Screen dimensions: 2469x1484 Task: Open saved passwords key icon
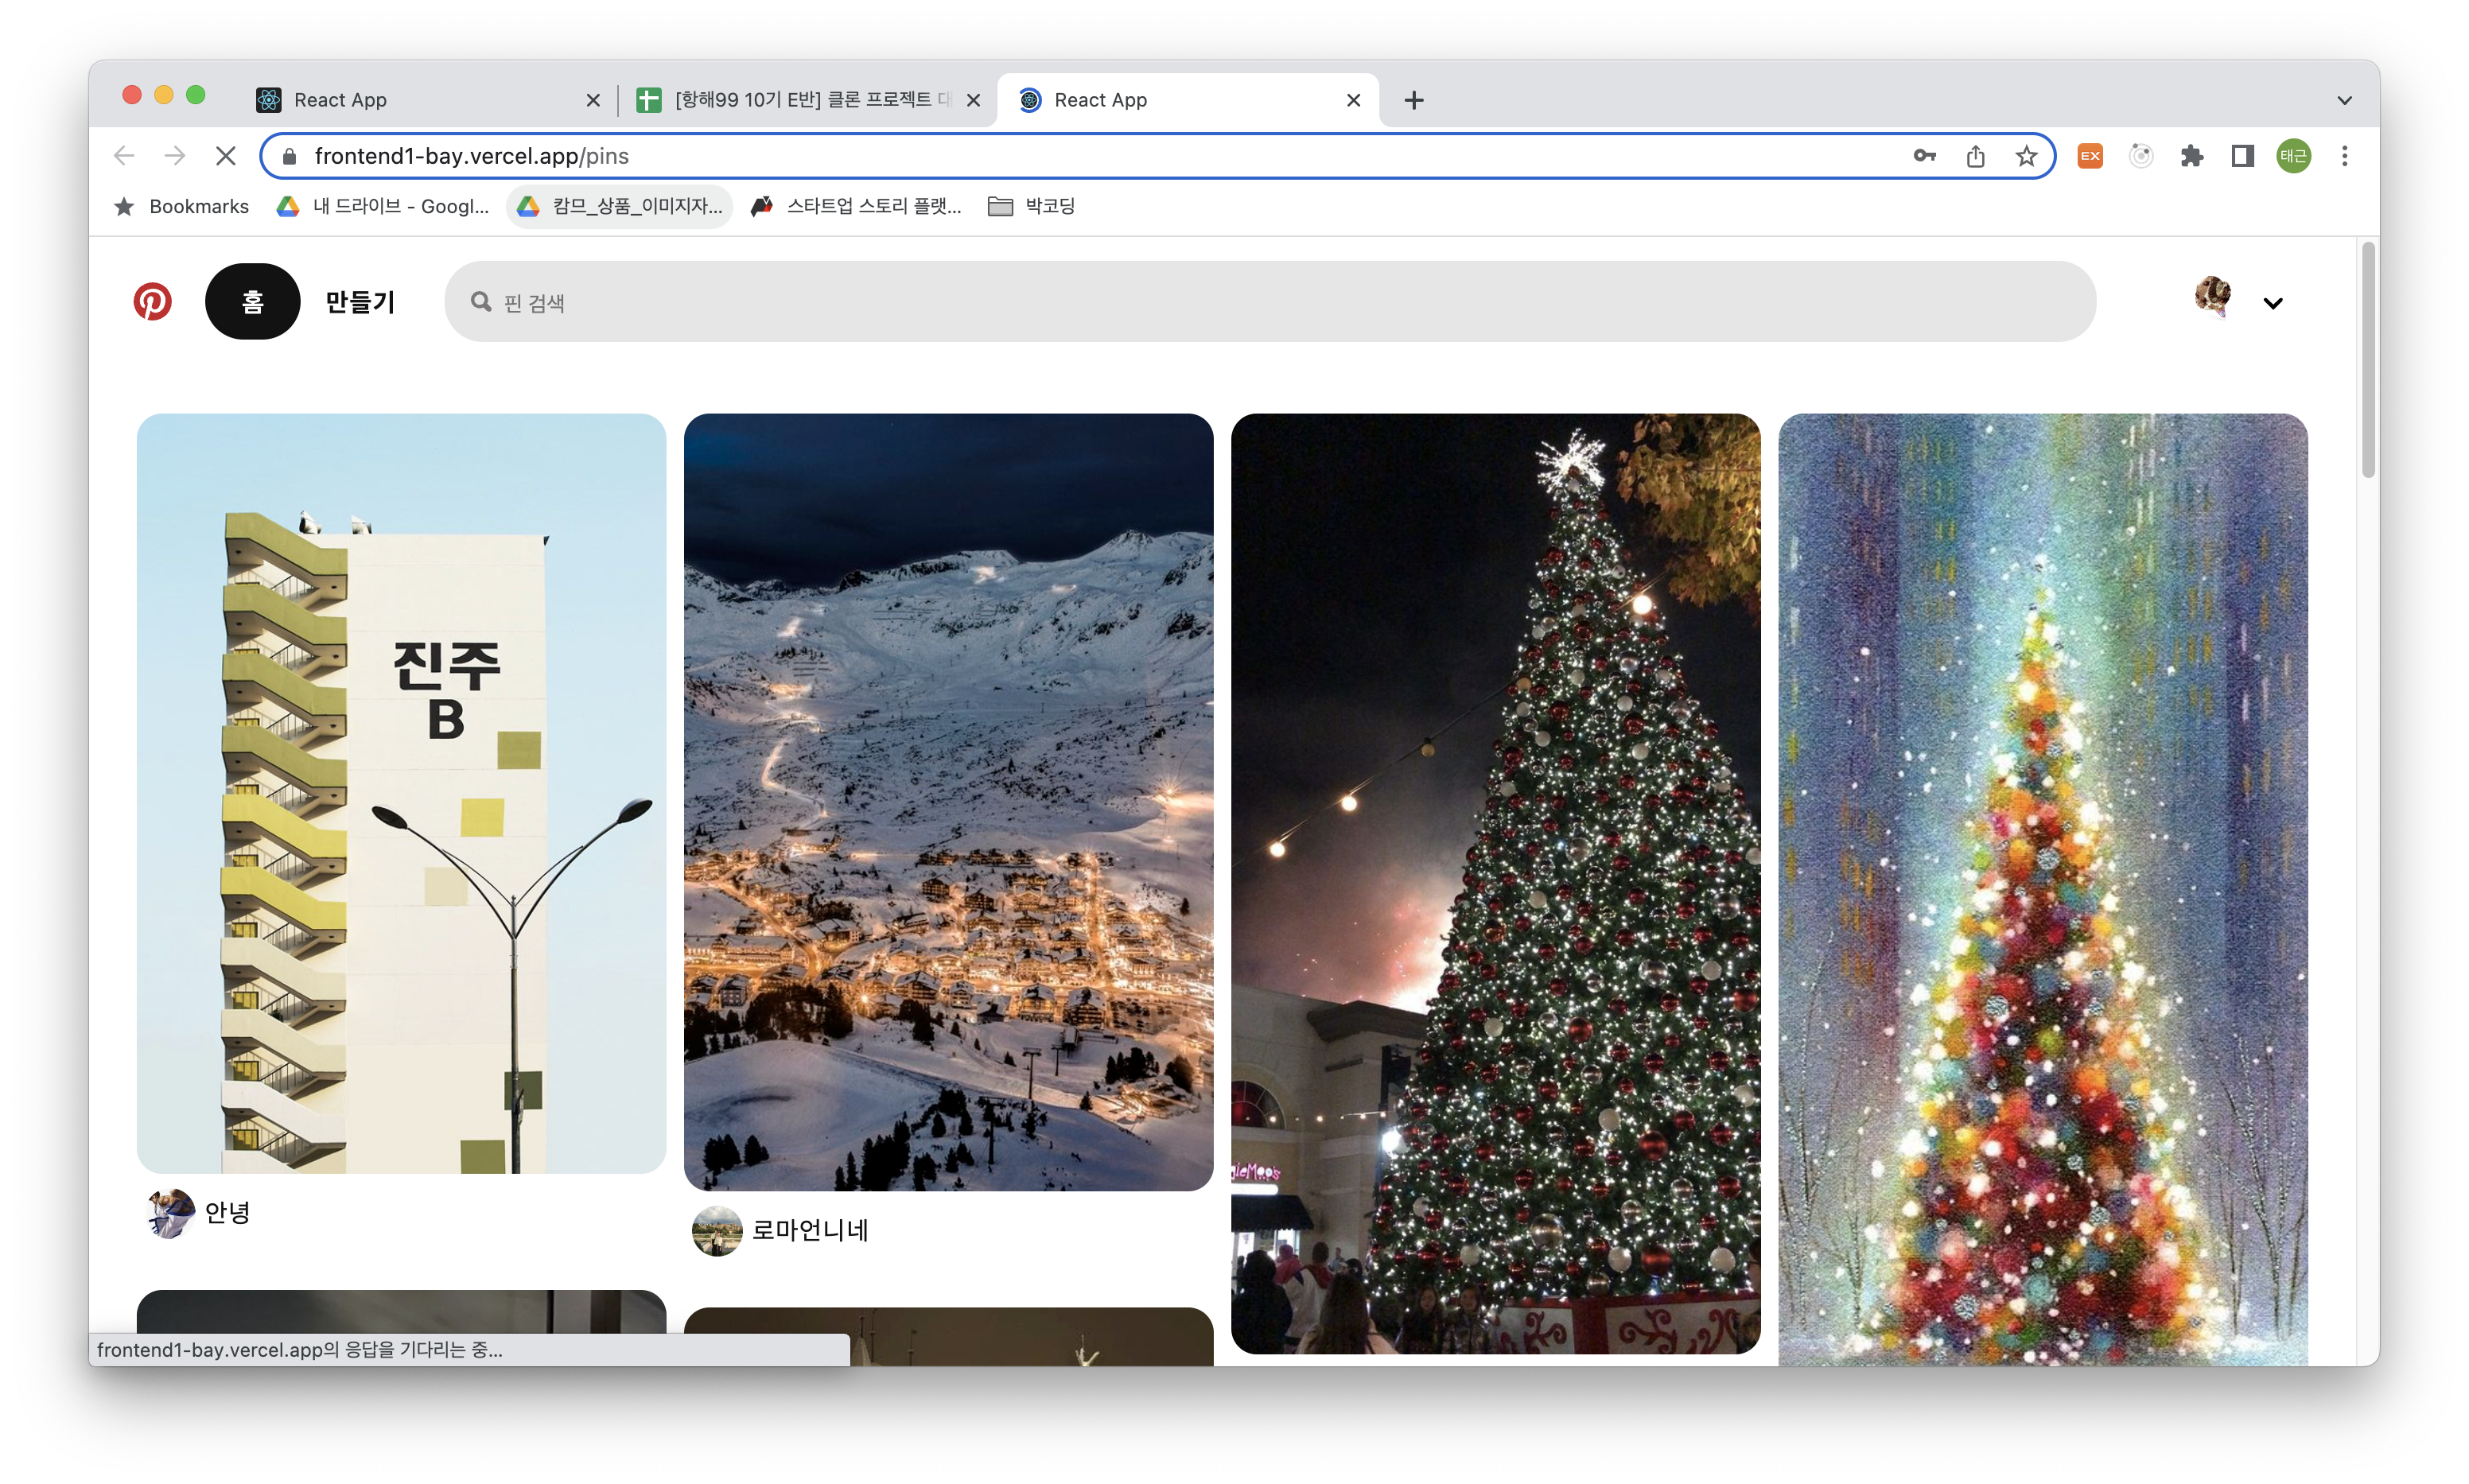tap(1924, 156)
